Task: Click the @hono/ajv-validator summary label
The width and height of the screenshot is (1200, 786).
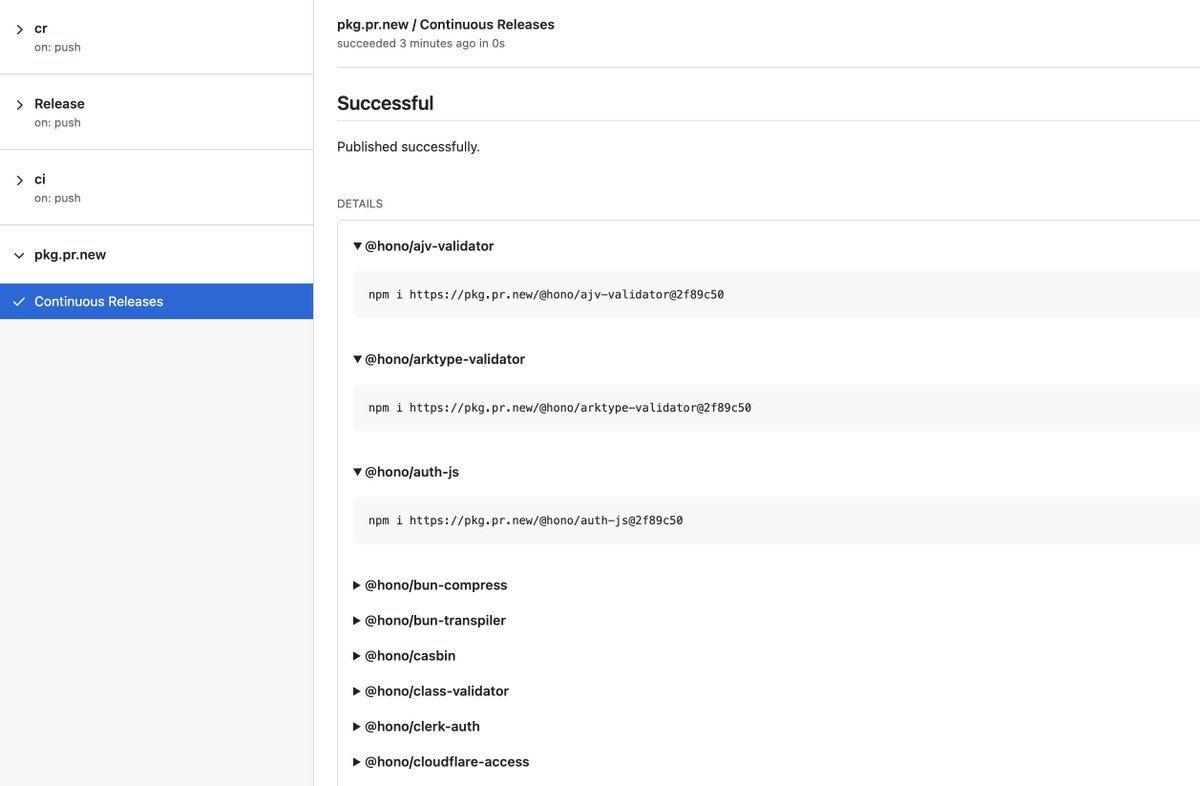Action: [x=429, y=246]
